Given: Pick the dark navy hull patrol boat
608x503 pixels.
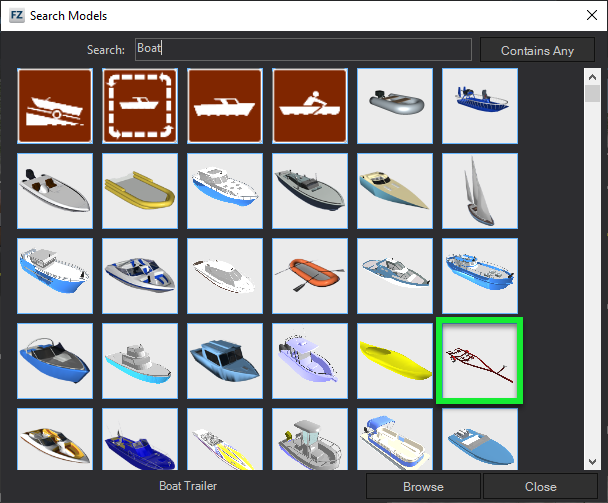Looking at the screenshot, I should tap(310, 191).
